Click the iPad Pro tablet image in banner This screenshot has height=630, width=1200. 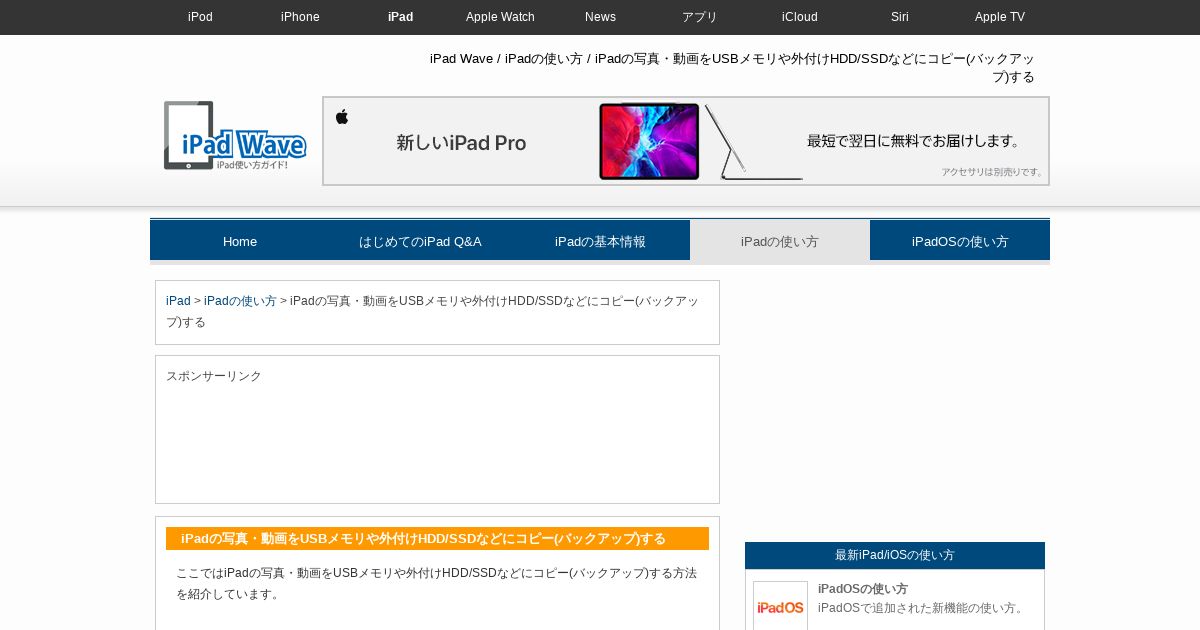(649, 141)
